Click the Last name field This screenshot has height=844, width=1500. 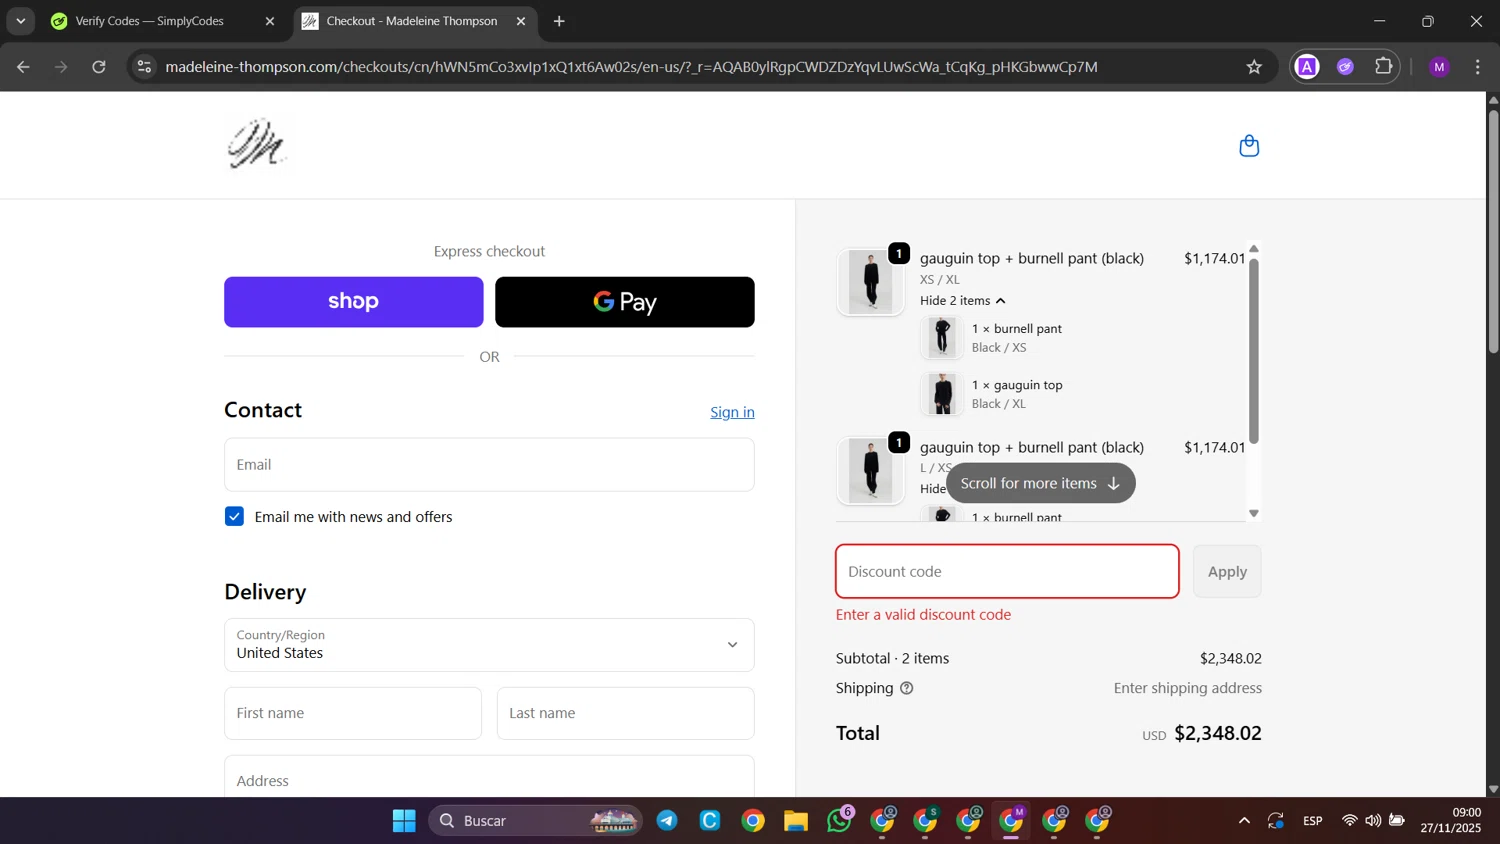coord(626,713)
